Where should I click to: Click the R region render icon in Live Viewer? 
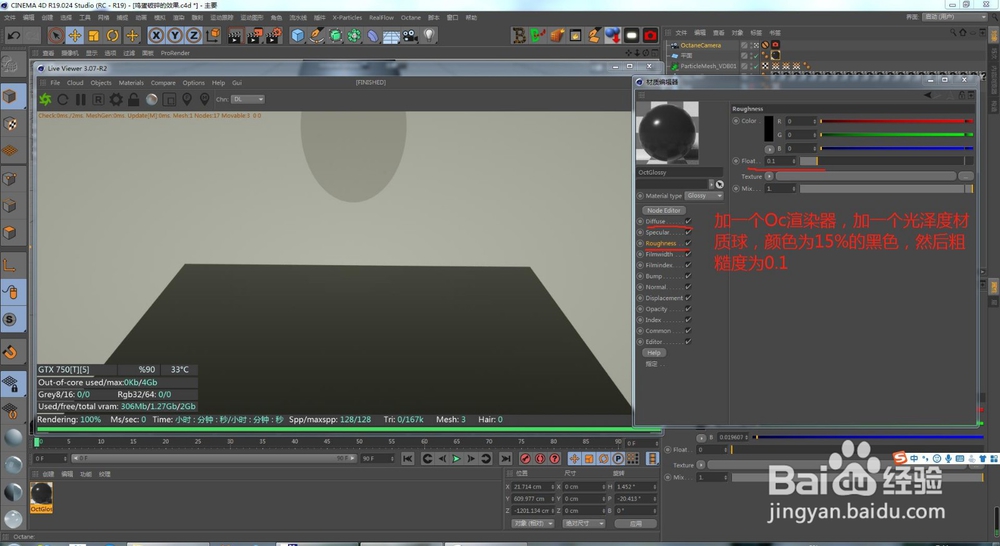click(98, 100)
